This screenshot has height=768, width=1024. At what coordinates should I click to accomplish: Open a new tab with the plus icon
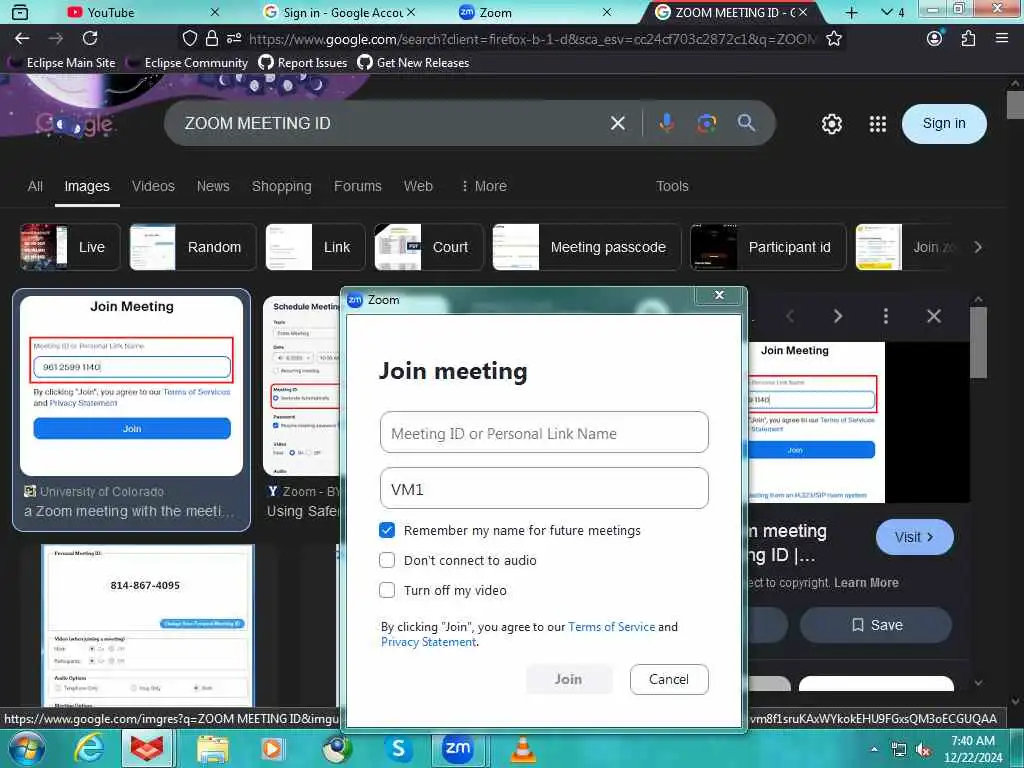click(852, 12)
